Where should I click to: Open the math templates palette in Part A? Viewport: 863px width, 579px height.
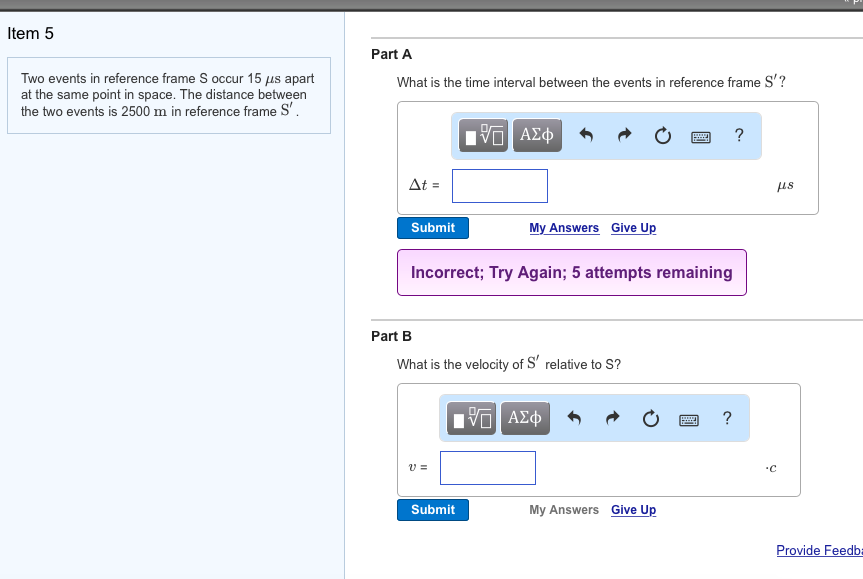pos(481,135)
